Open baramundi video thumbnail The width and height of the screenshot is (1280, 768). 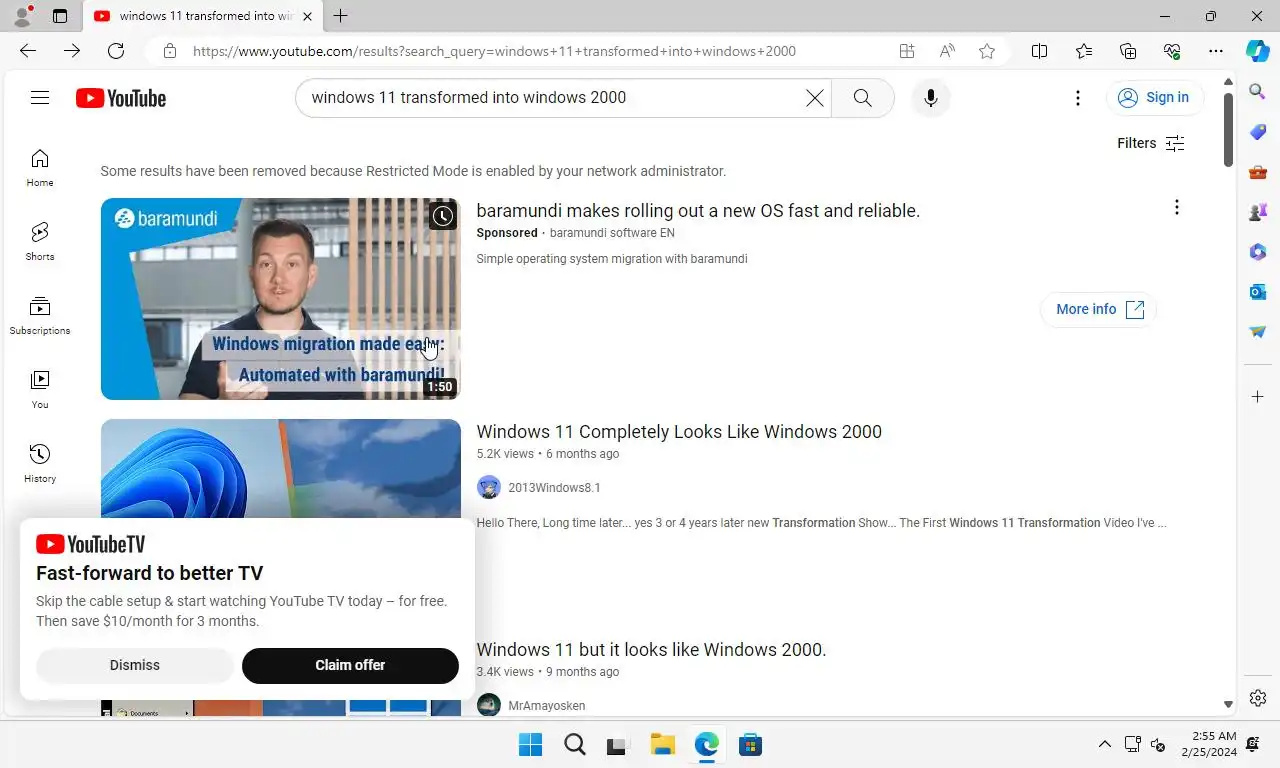281,299
